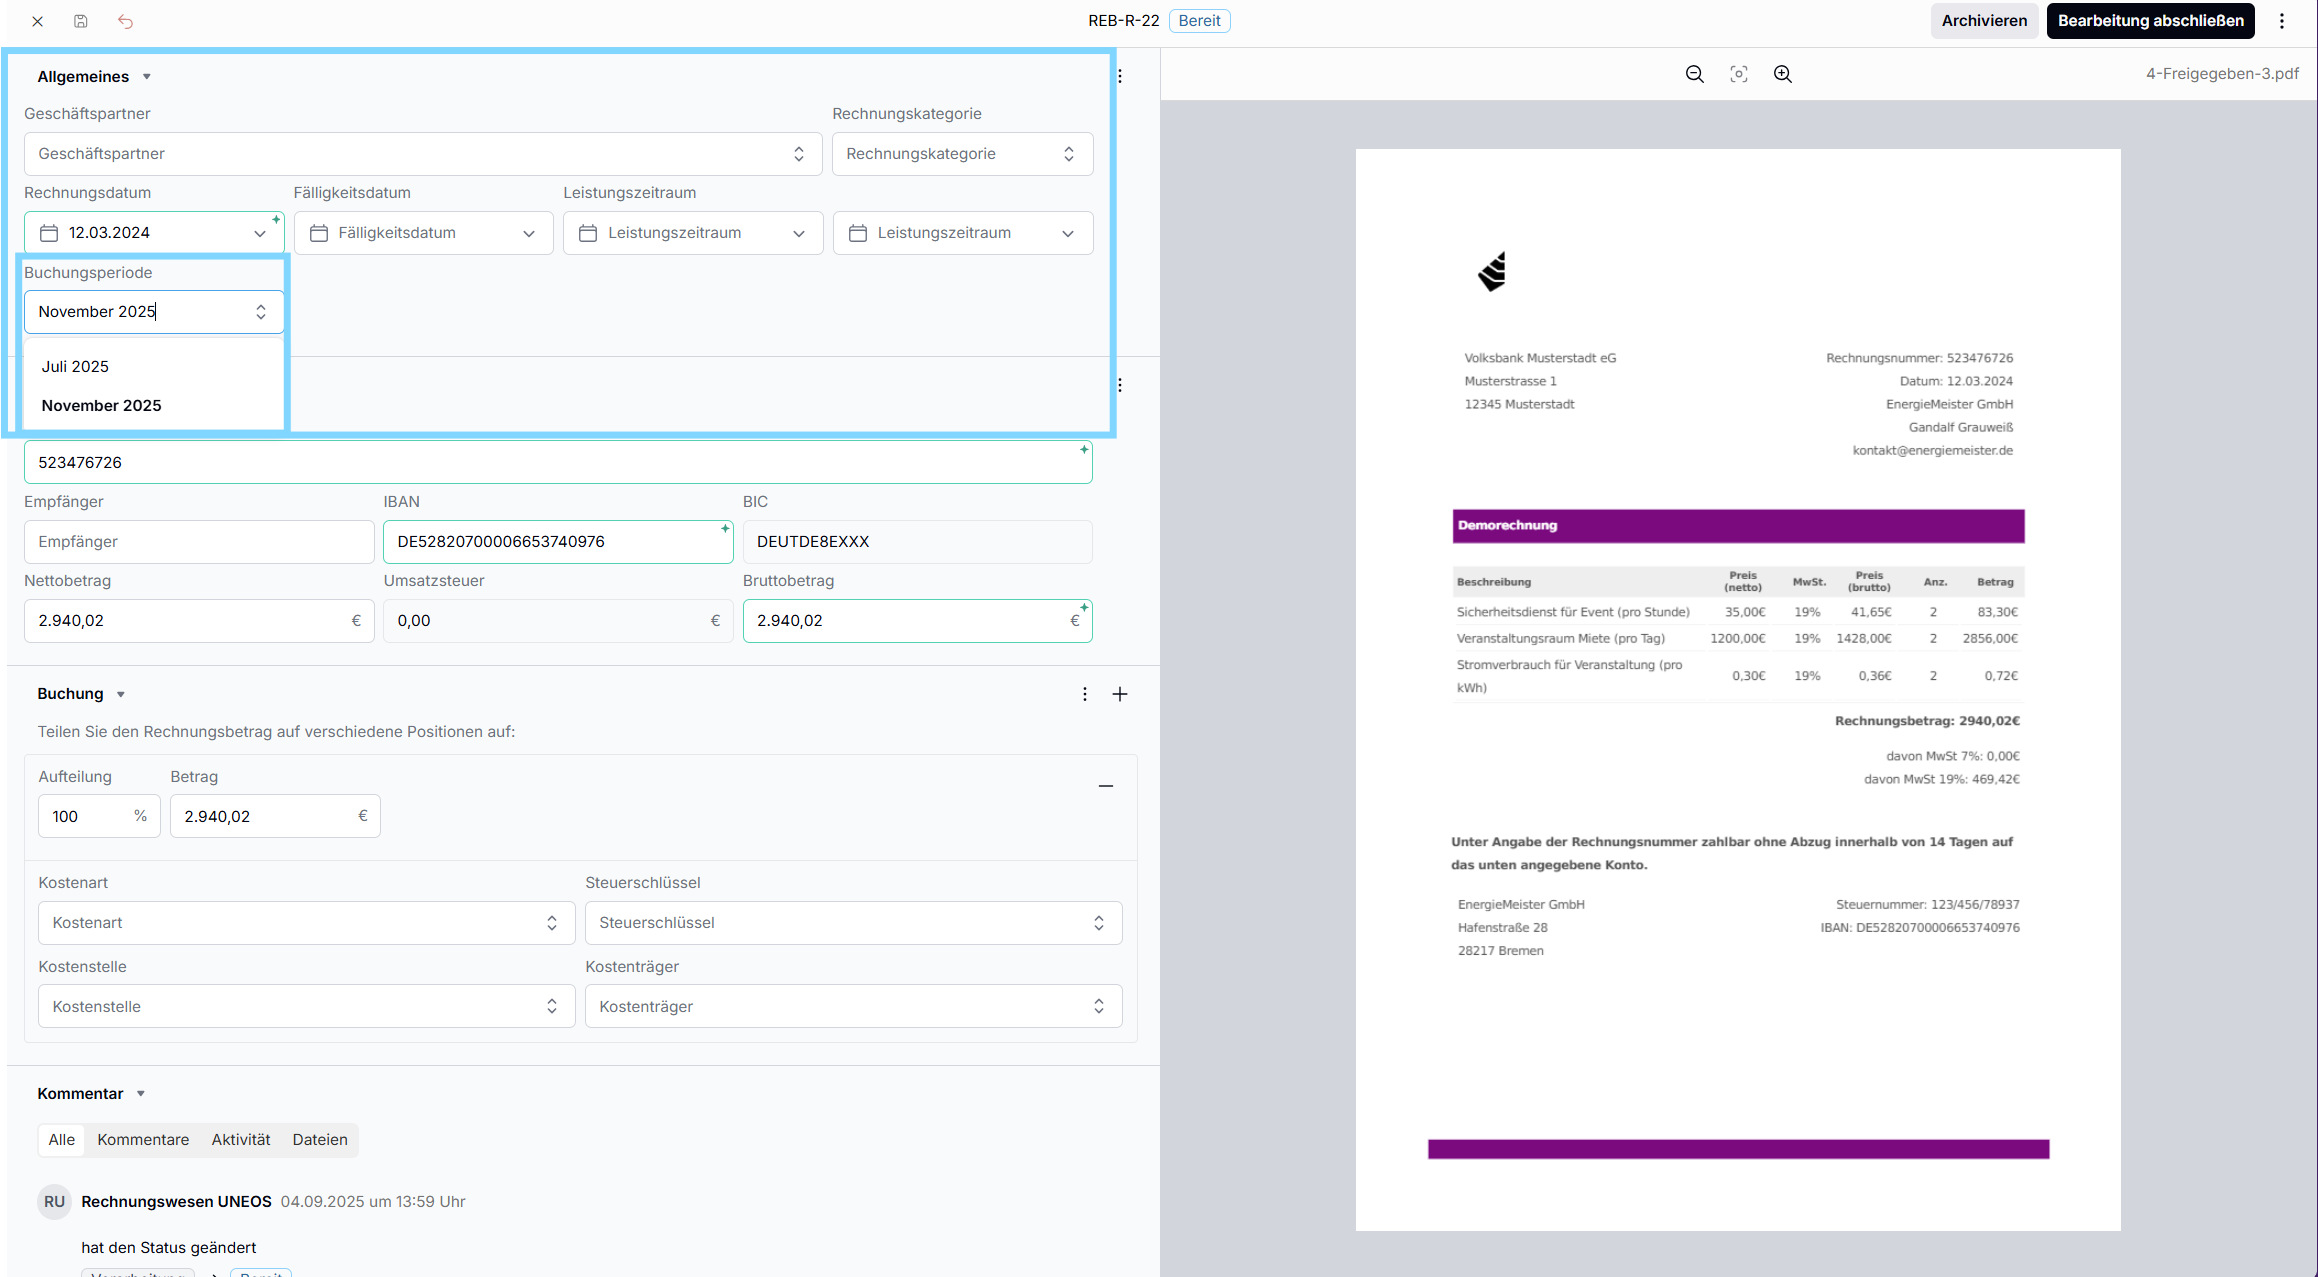Switch to the Dateien tab
The width and height of the screenshot is (2318, 1277).
point(319,1140)
